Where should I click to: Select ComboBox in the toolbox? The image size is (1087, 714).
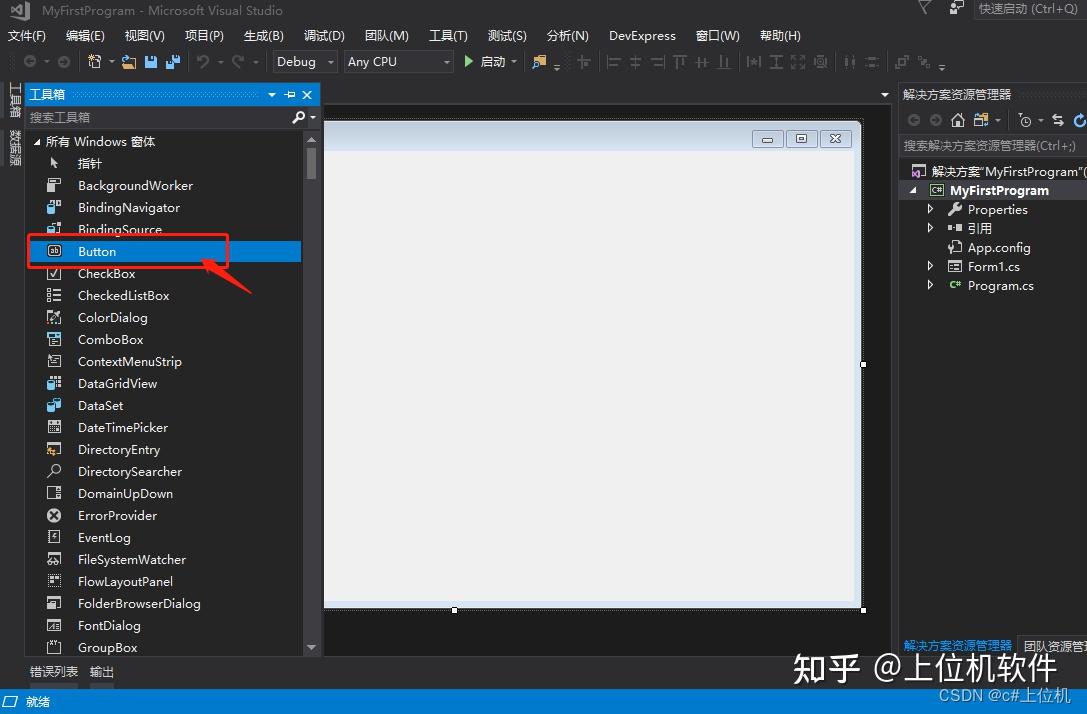164,339
